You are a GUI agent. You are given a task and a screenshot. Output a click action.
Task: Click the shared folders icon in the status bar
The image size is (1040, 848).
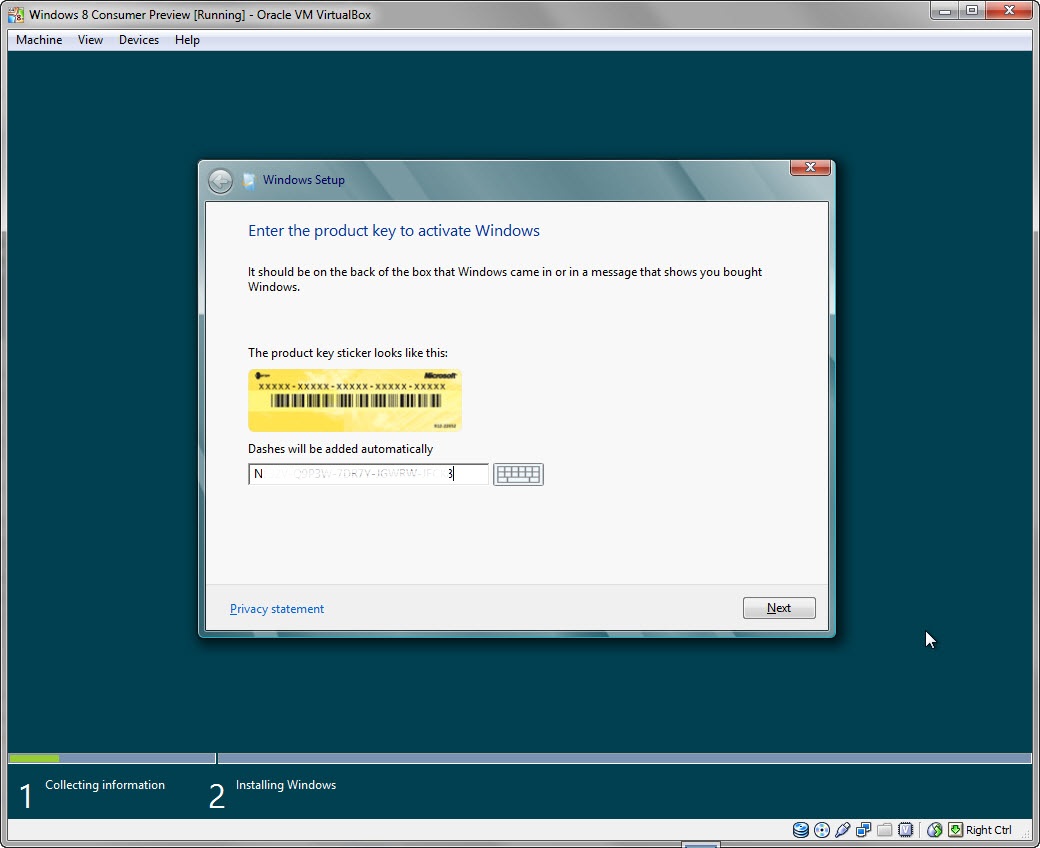(885, 830)
